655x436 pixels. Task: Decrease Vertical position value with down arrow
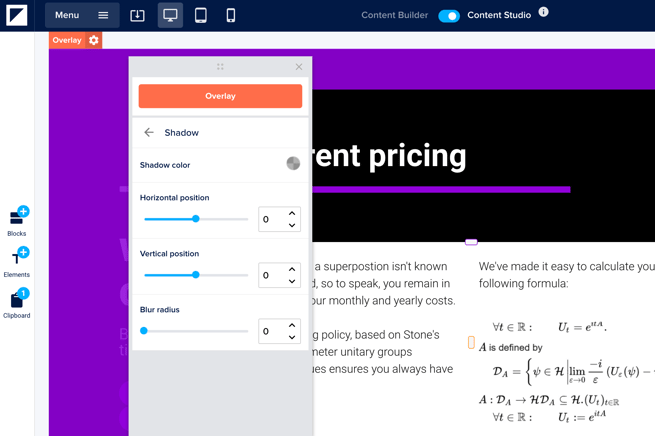point(292,281)
